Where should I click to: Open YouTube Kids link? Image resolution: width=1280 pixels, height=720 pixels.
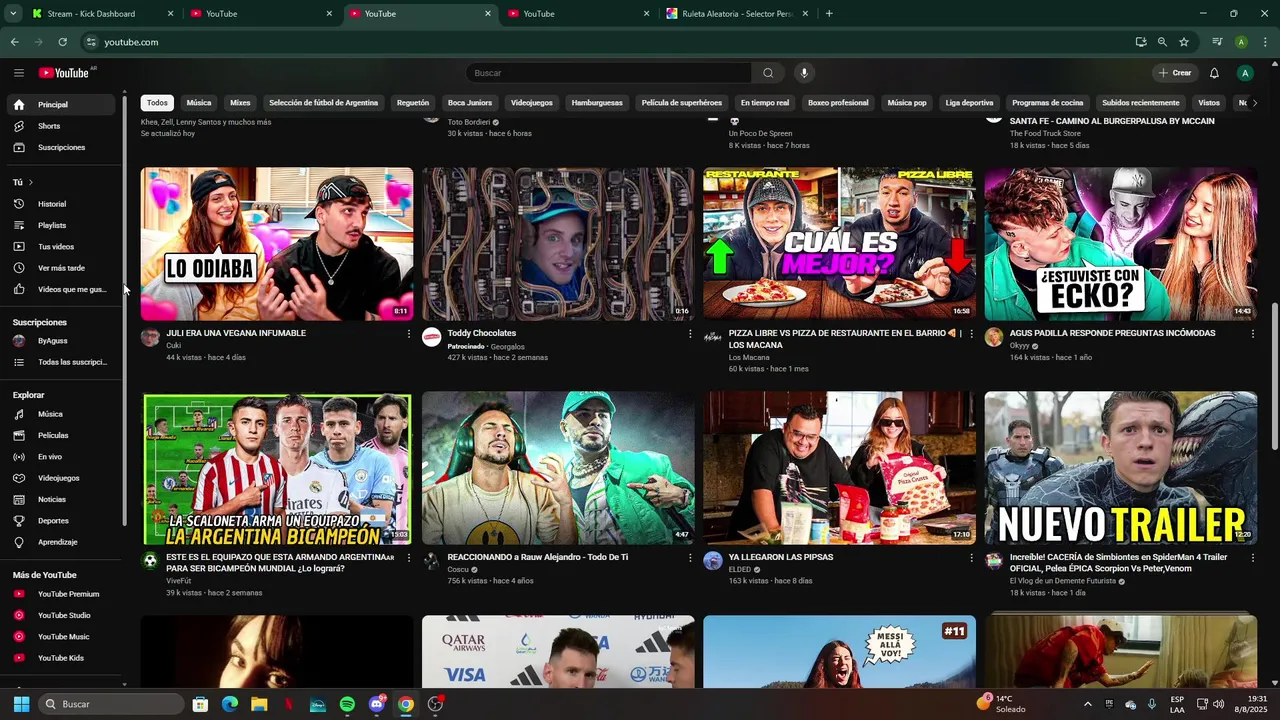pyautogui.click(x=62, y=658)
